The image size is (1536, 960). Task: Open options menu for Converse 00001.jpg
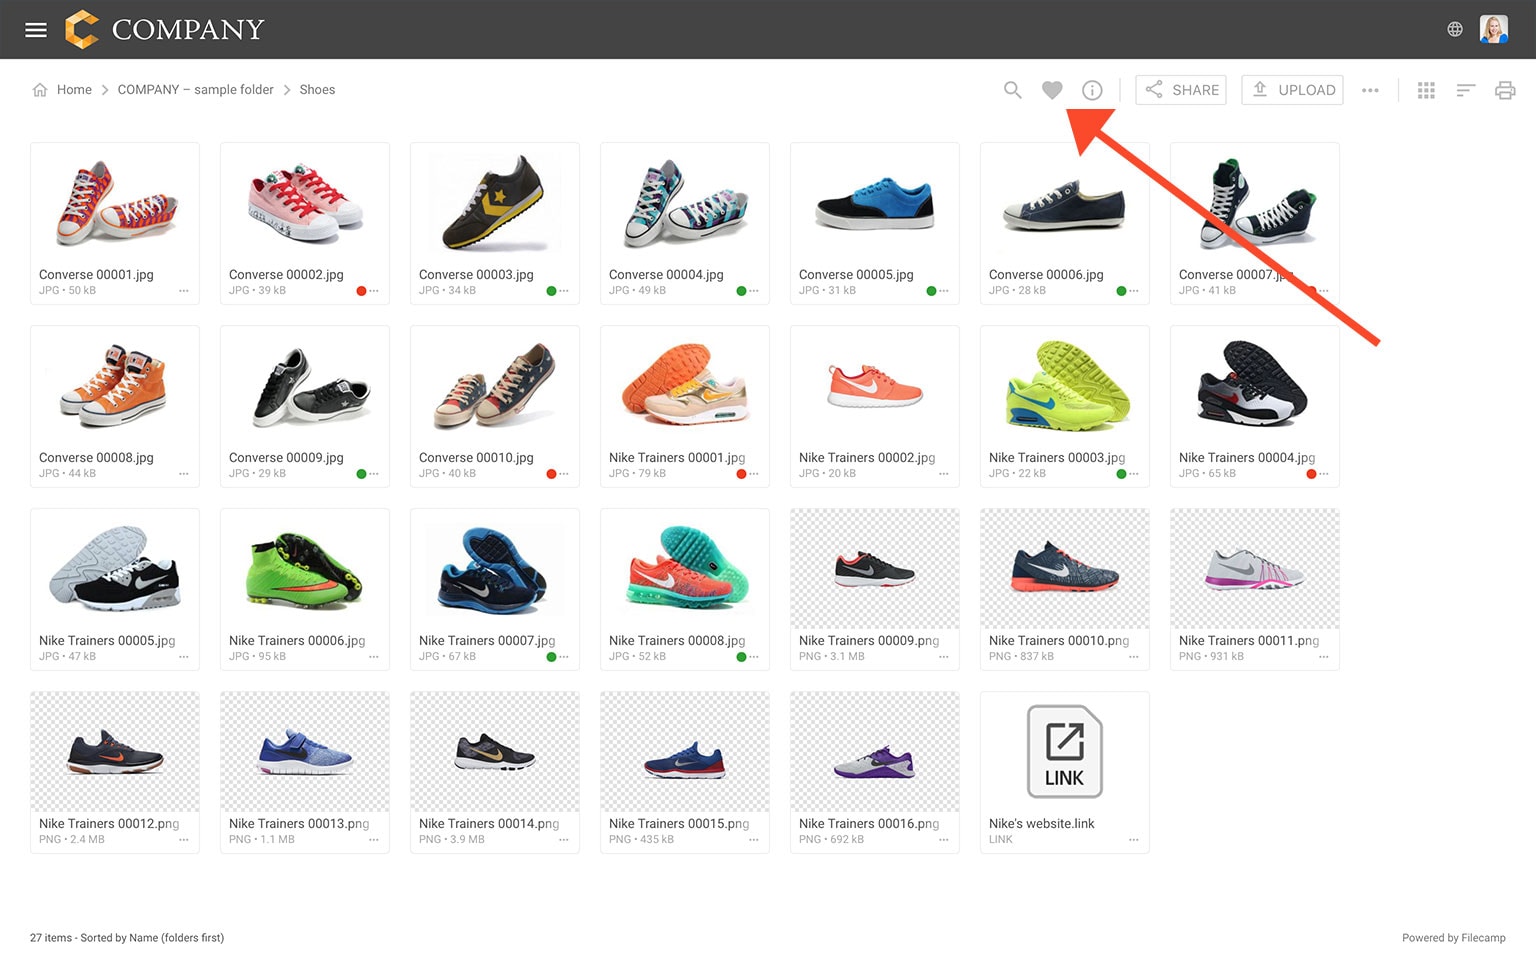[x=184, y=291]
